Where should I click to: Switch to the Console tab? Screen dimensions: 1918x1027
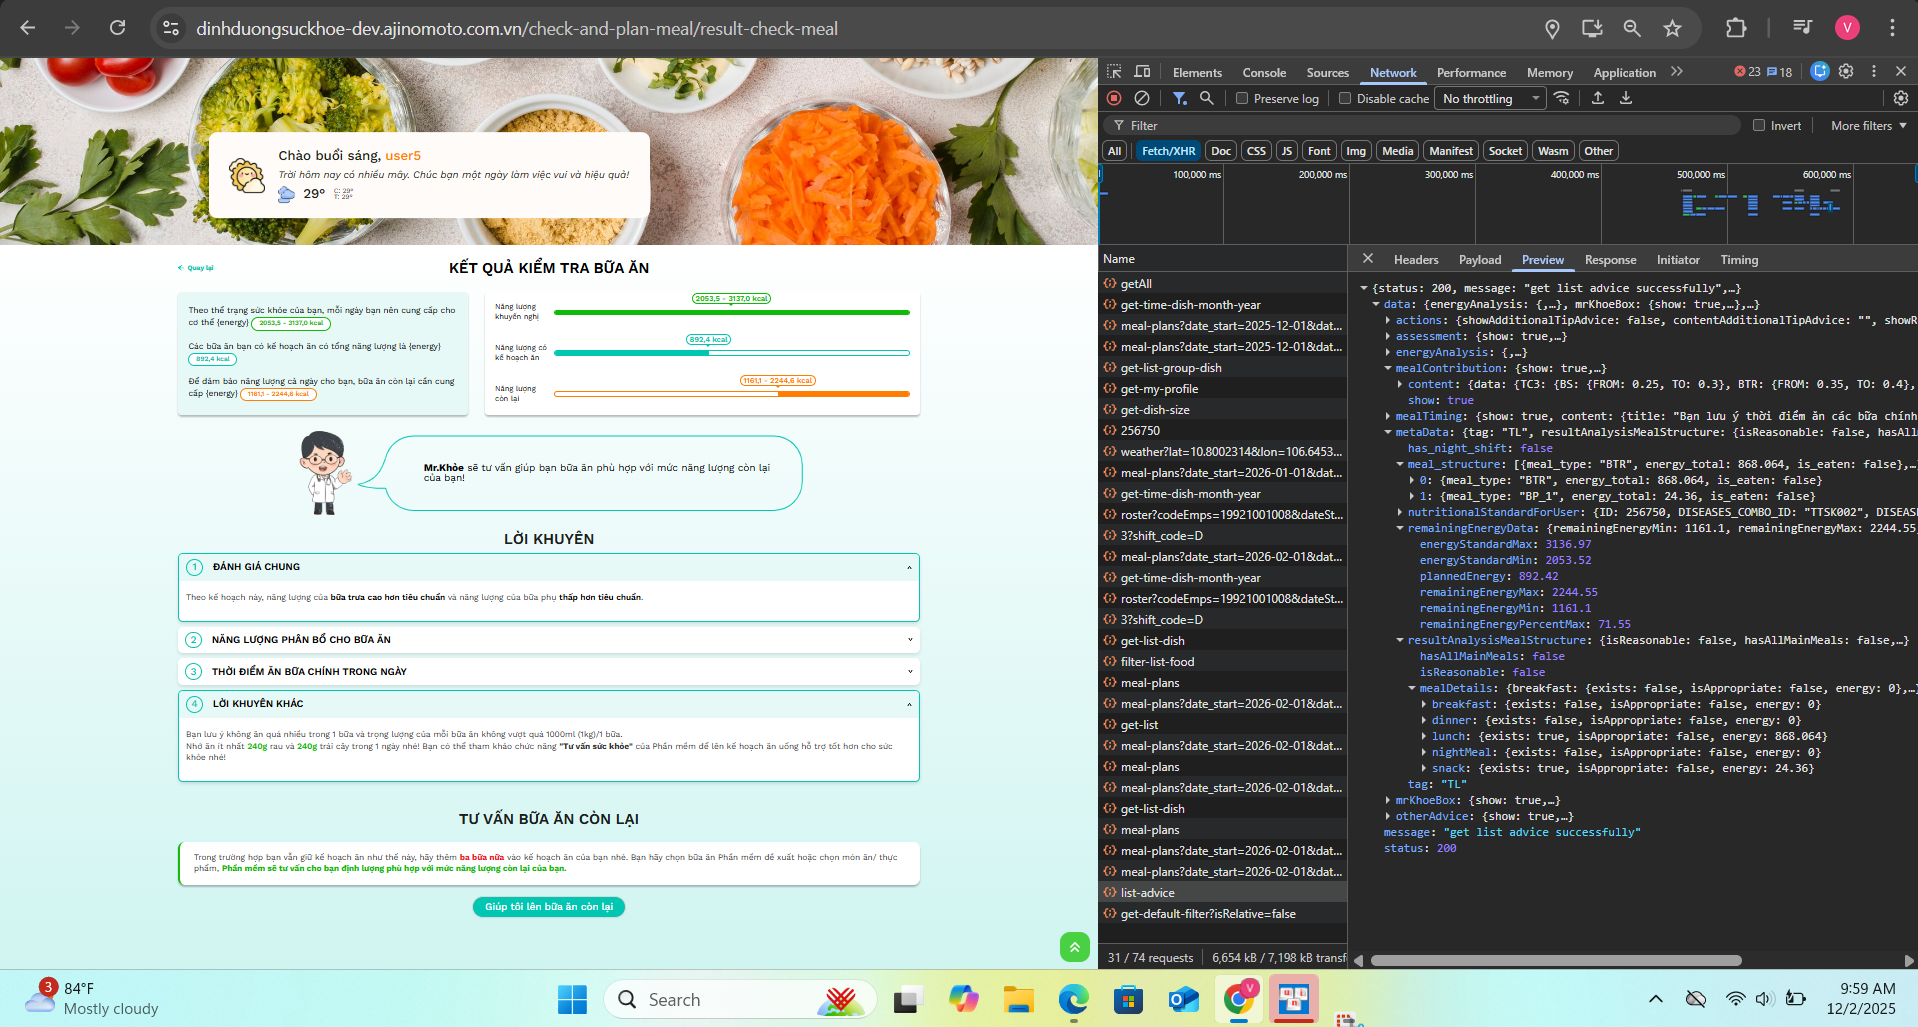(1264, 72)
